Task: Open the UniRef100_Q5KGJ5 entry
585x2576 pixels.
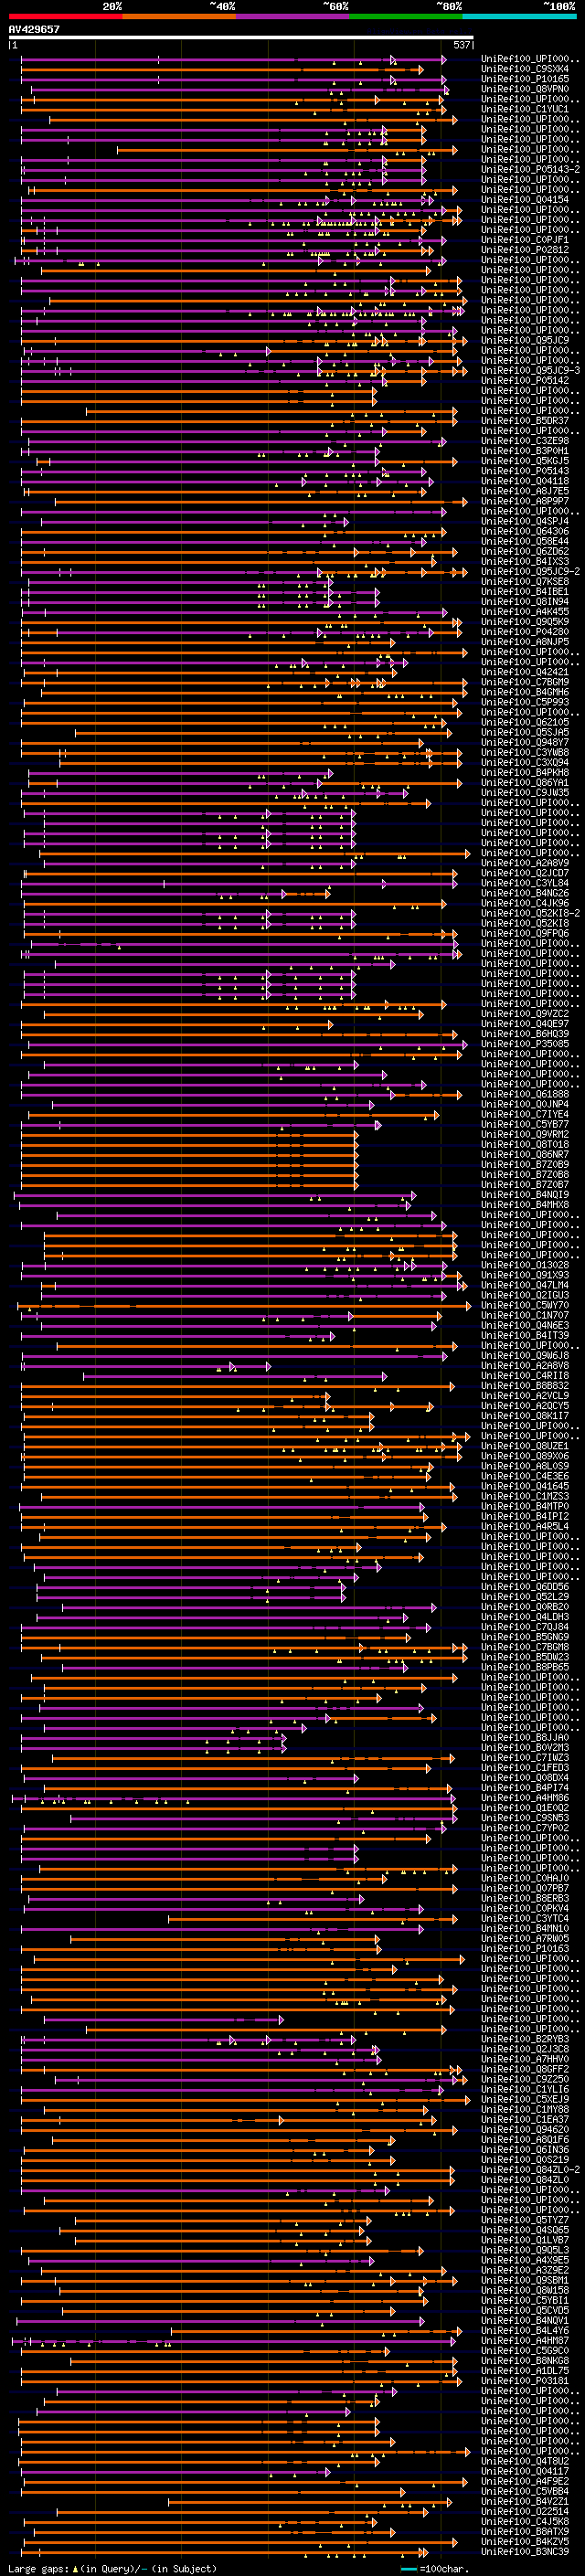Action: click(x=525, y=461)
